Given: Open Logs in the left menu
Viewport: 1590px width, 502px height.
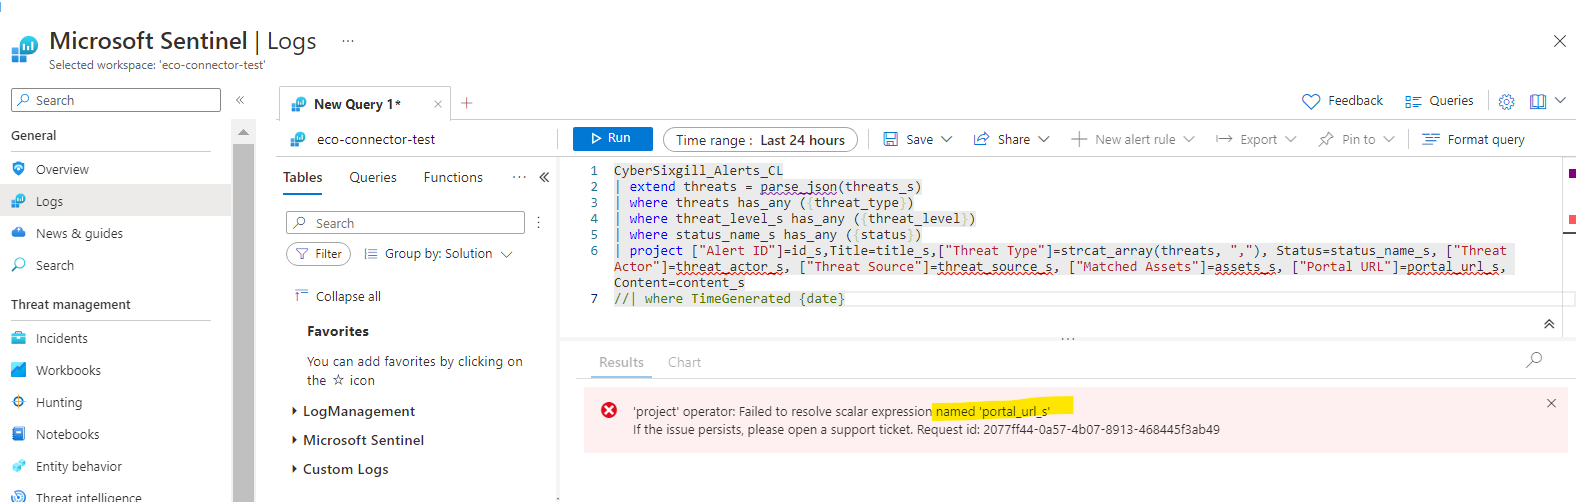Looking at the screenshot, I should [x=49, y=201].
